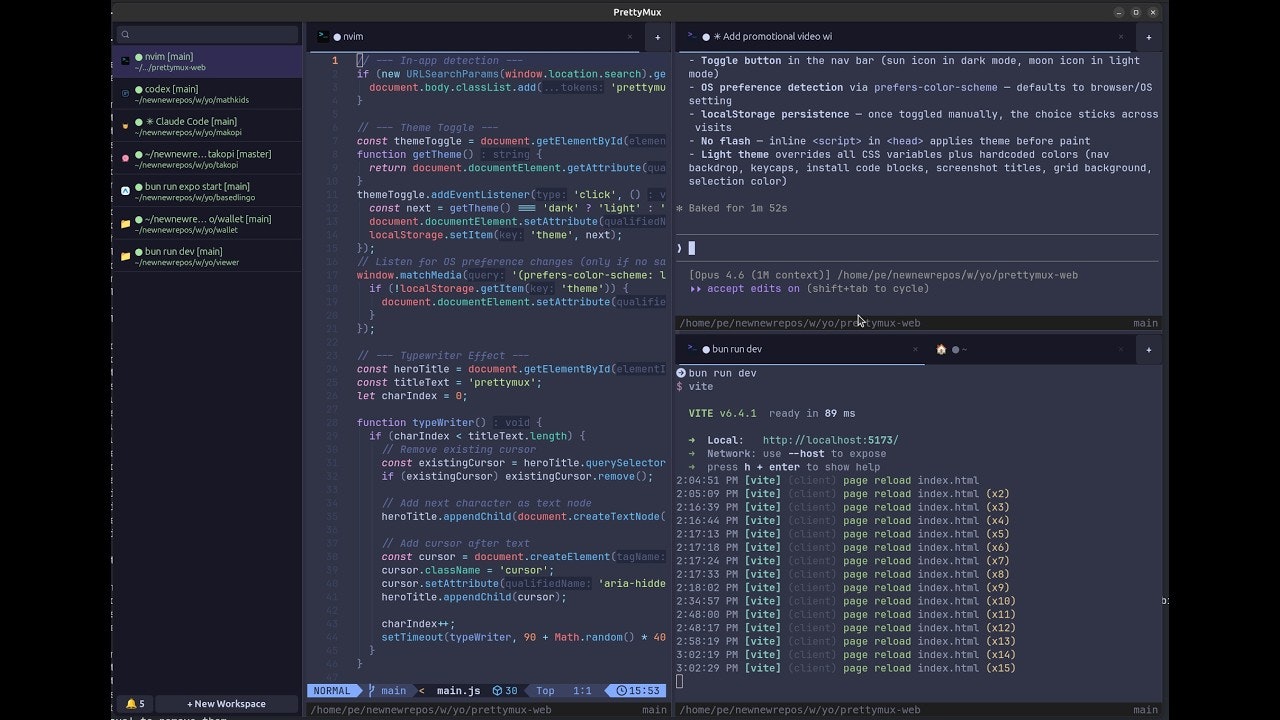The width and height of the screenshot is (1280, 720).
Task: Select the bun run dev tab
Action: click(x=735, y=349)
